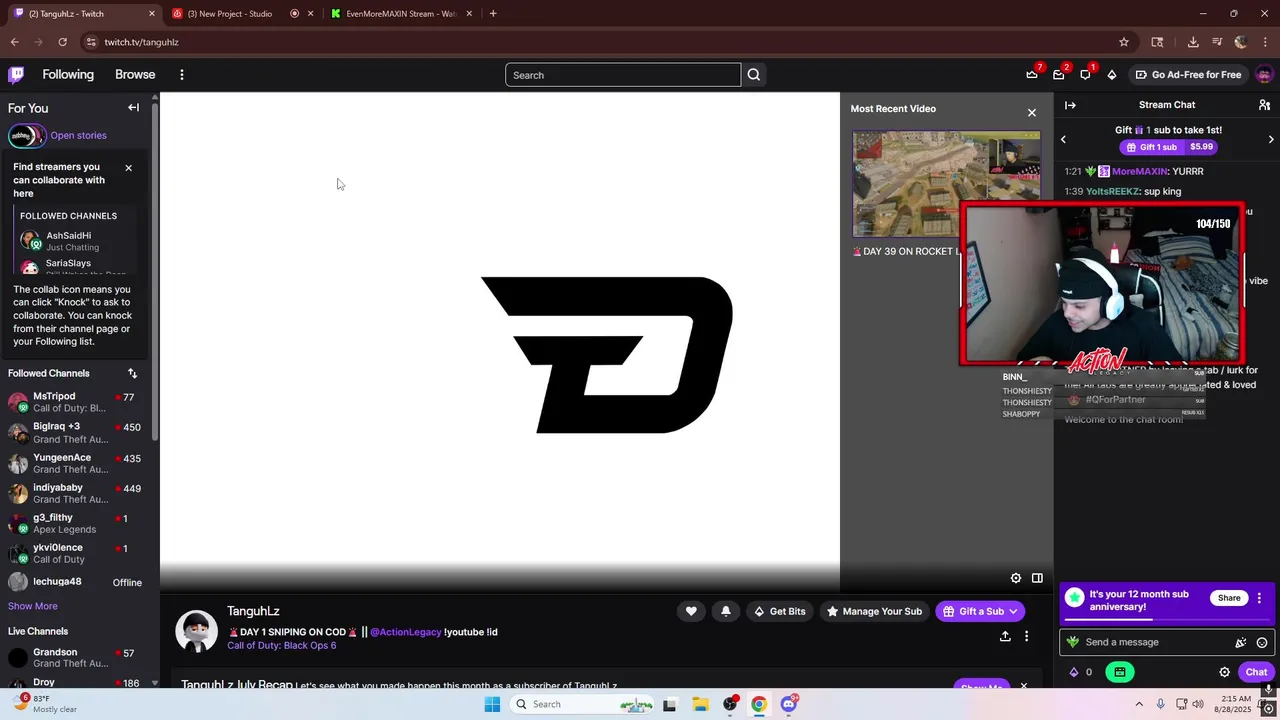Viewport: 1280px width, 720px height.
Task: Open the notifications inbox icon
Action: (1059, 75)
